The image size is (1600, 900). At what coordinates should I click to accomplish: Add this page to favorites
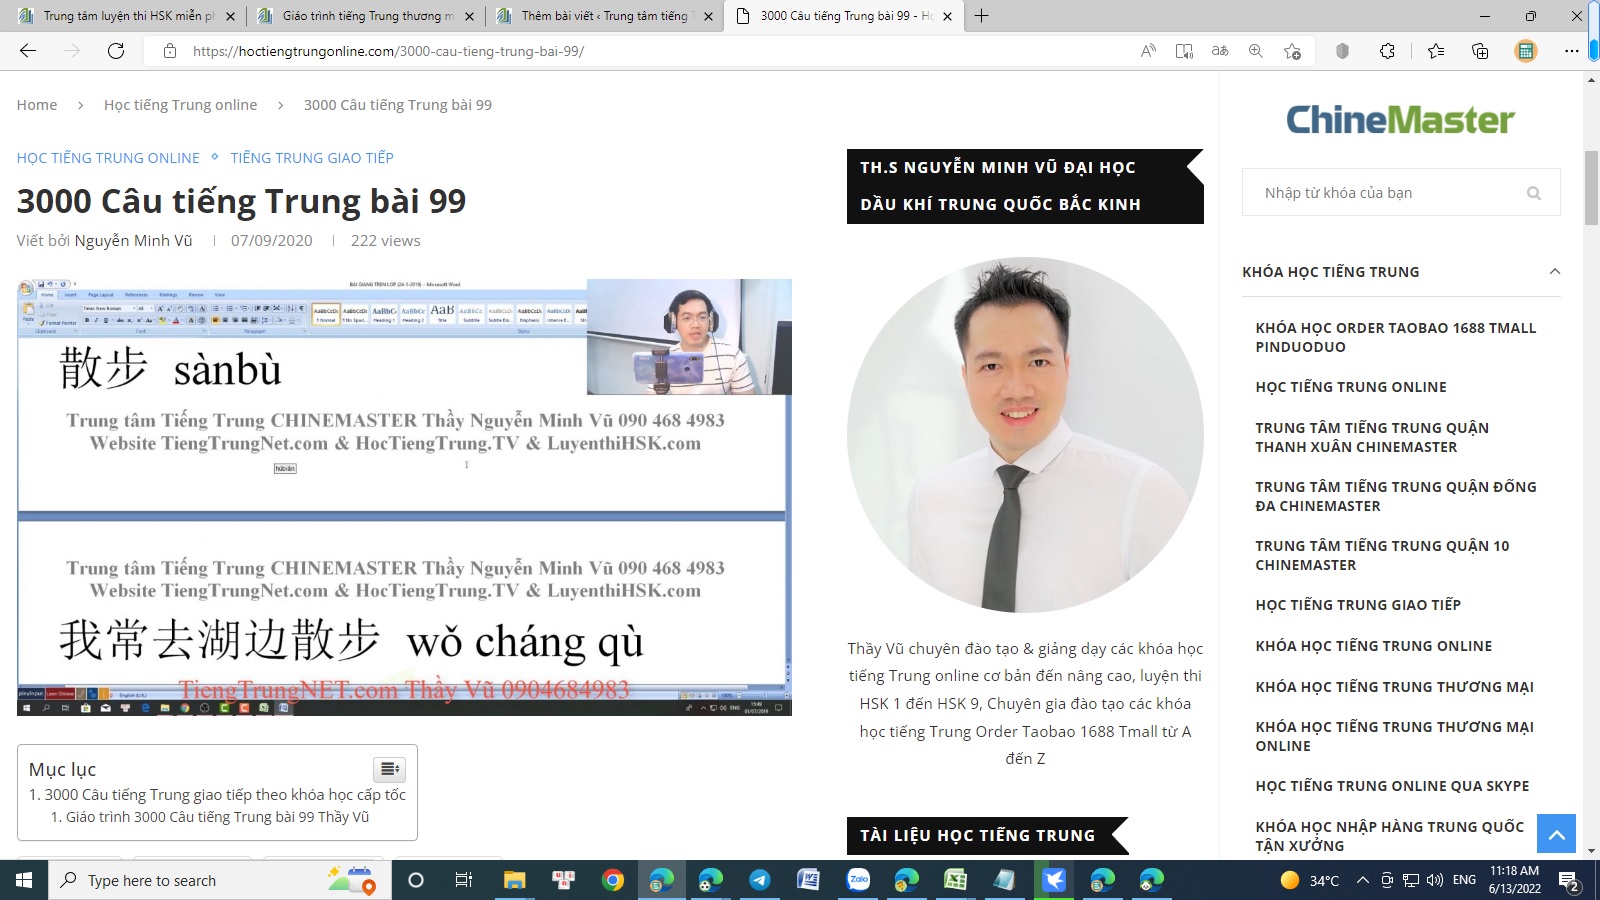coord(1292,51)
